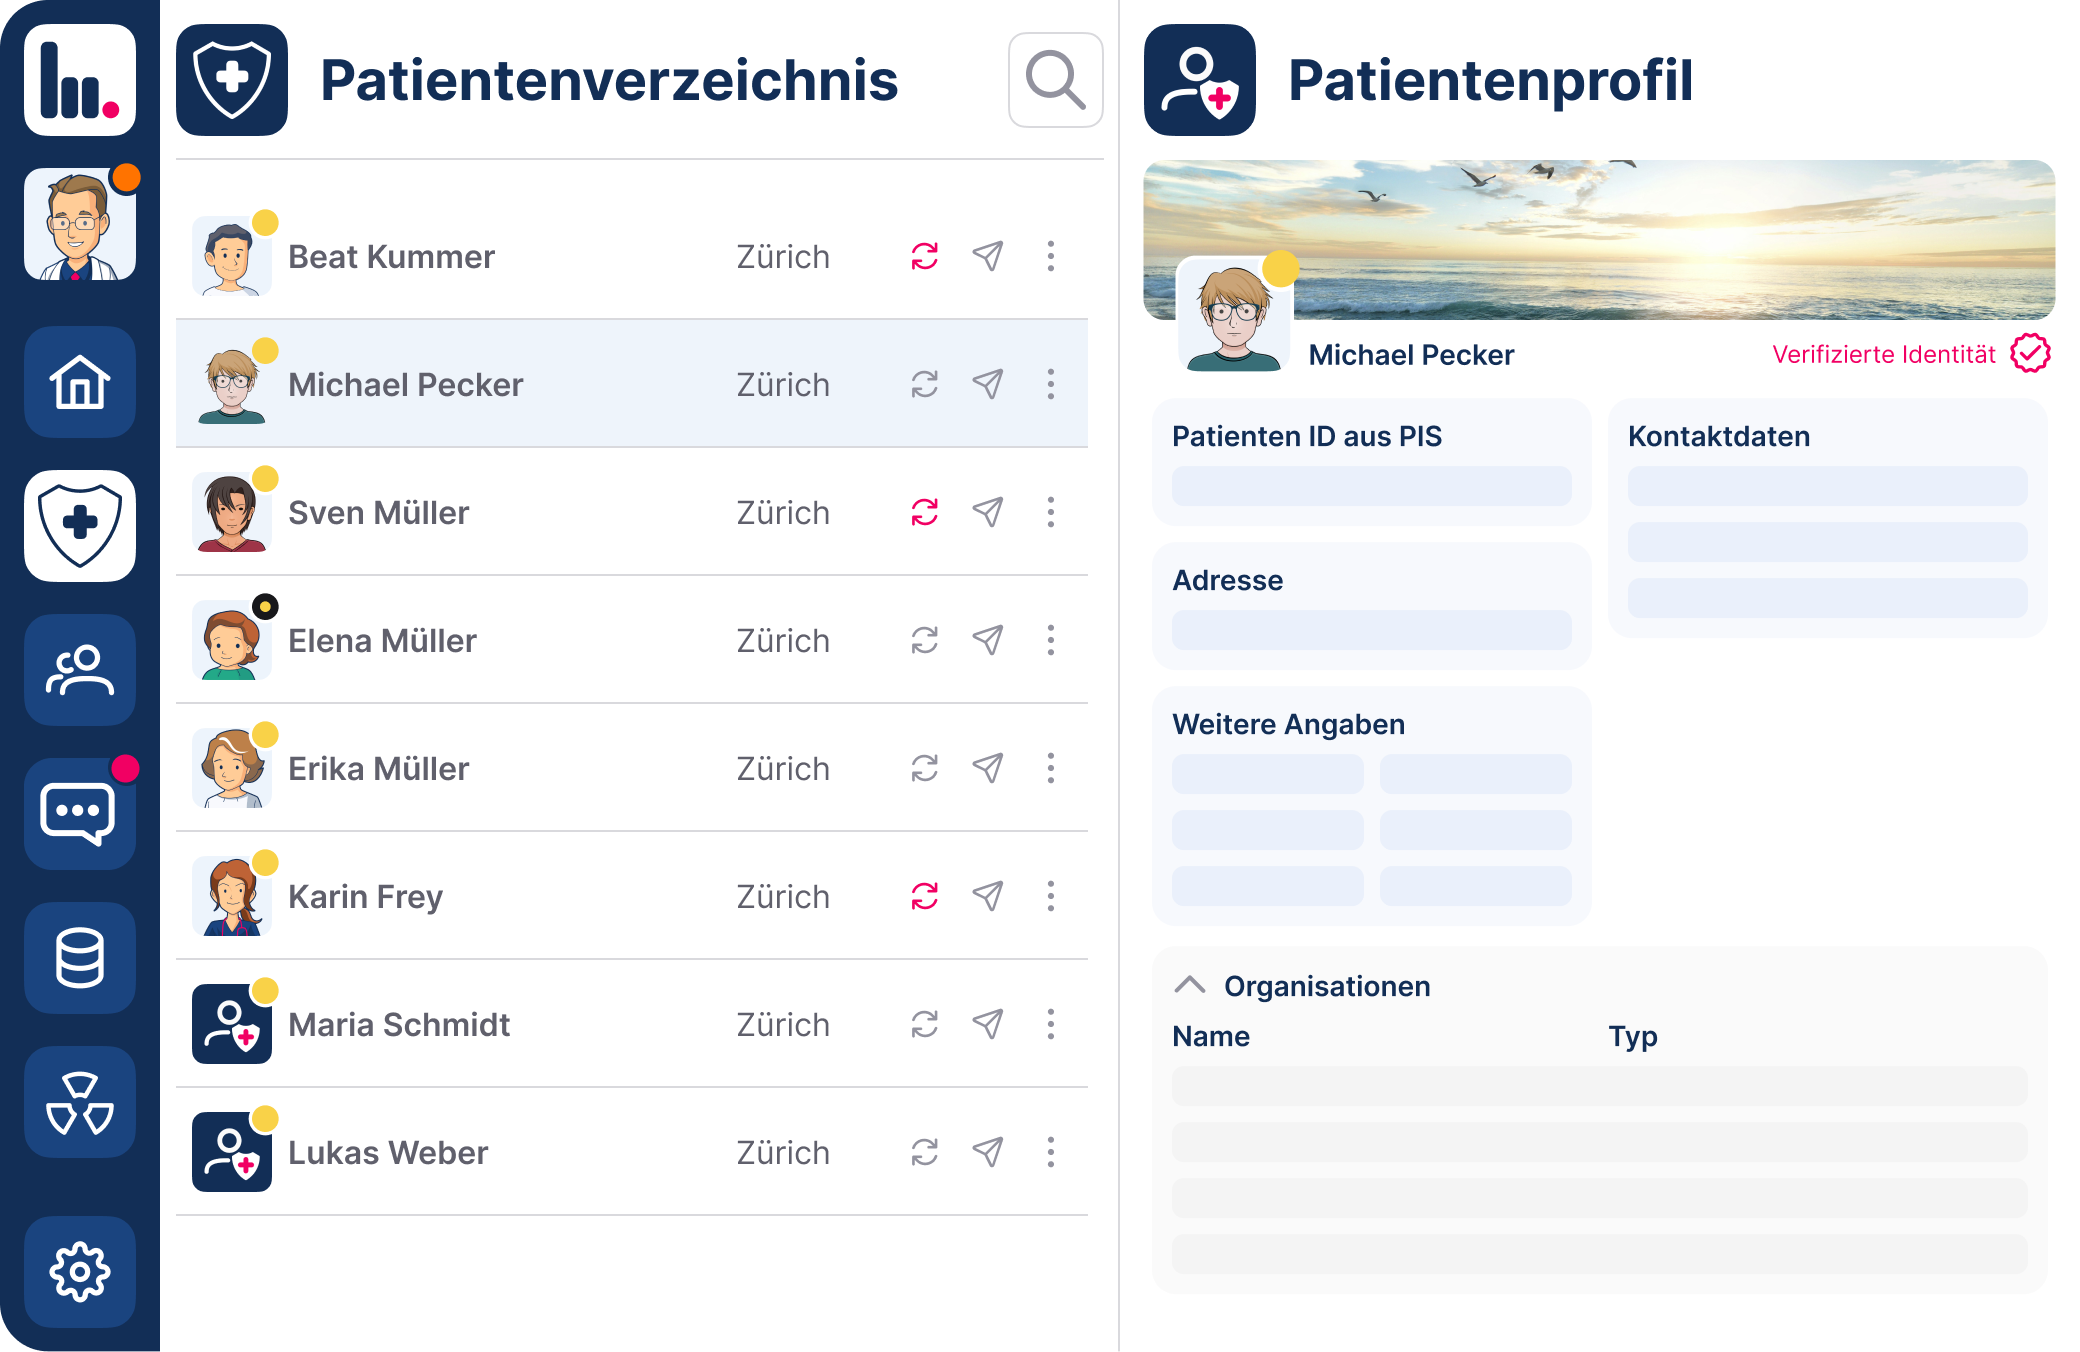Viewport: 2080px width, 1352px height.
Task: Click the sync icon for Karin Frey
Action: click(x=925, y=896)
